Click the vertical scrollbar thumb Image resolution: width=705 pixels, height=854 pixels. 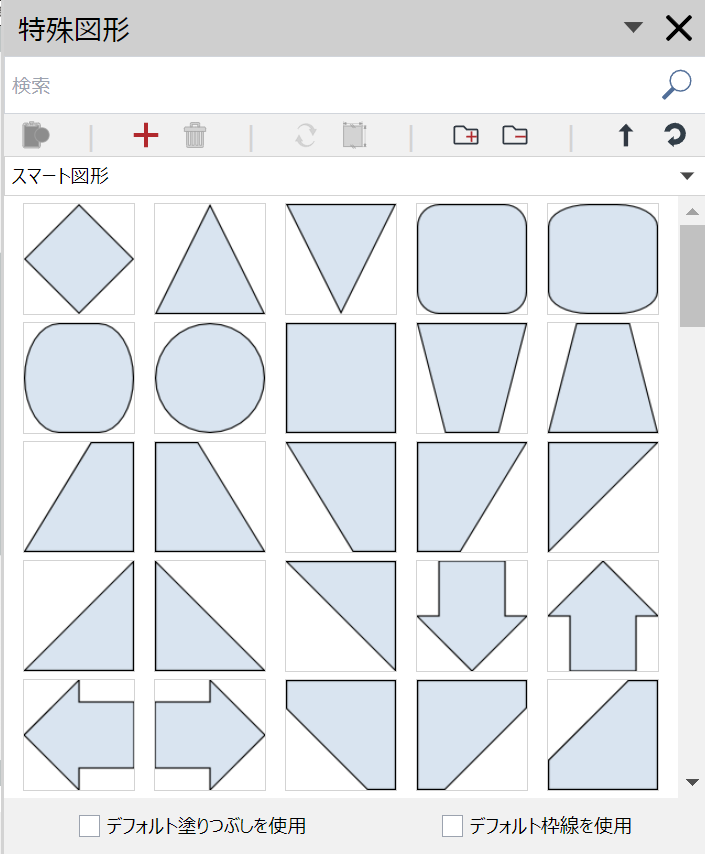point(692,276)
